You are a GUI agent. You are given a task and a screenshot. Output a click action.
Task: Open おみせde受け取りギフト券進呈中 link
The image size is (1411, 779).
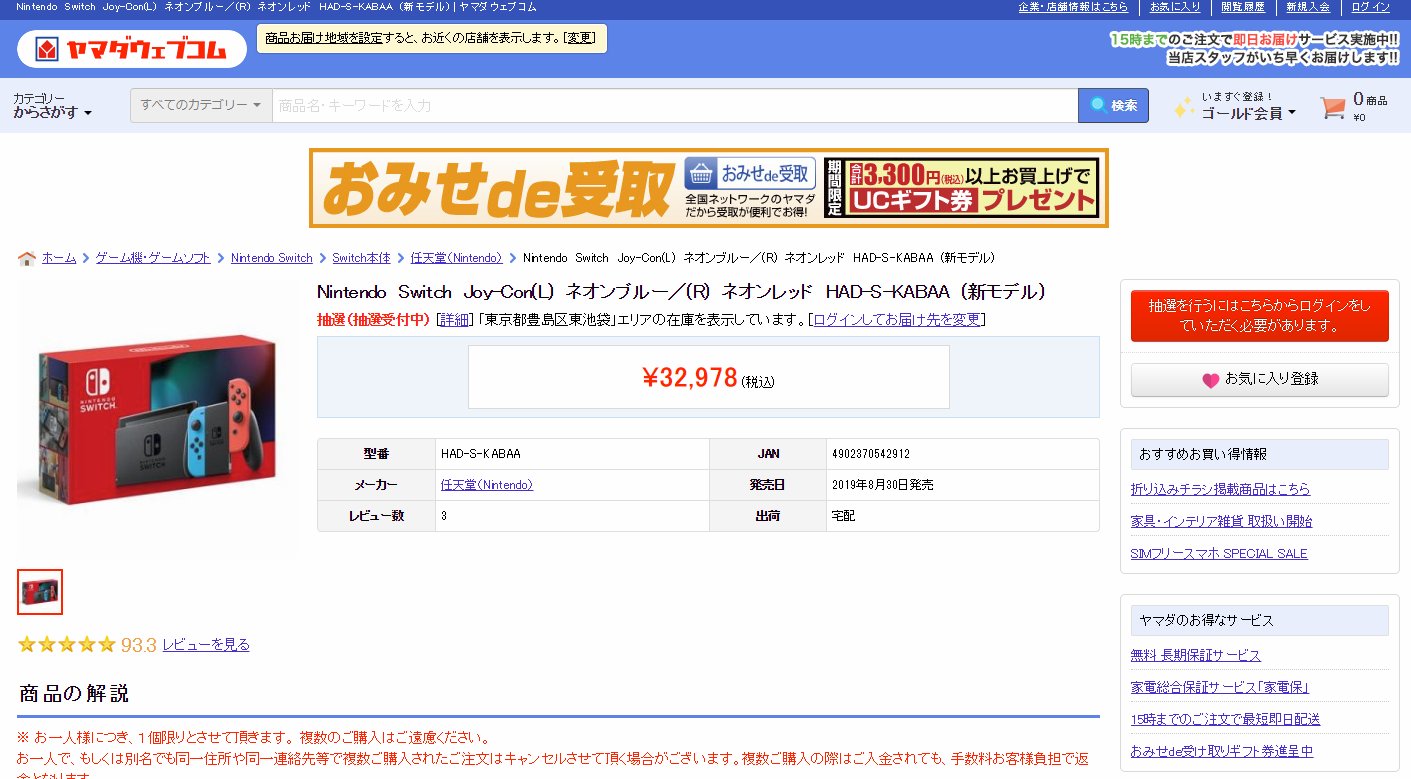click(x=1222, y=751)
